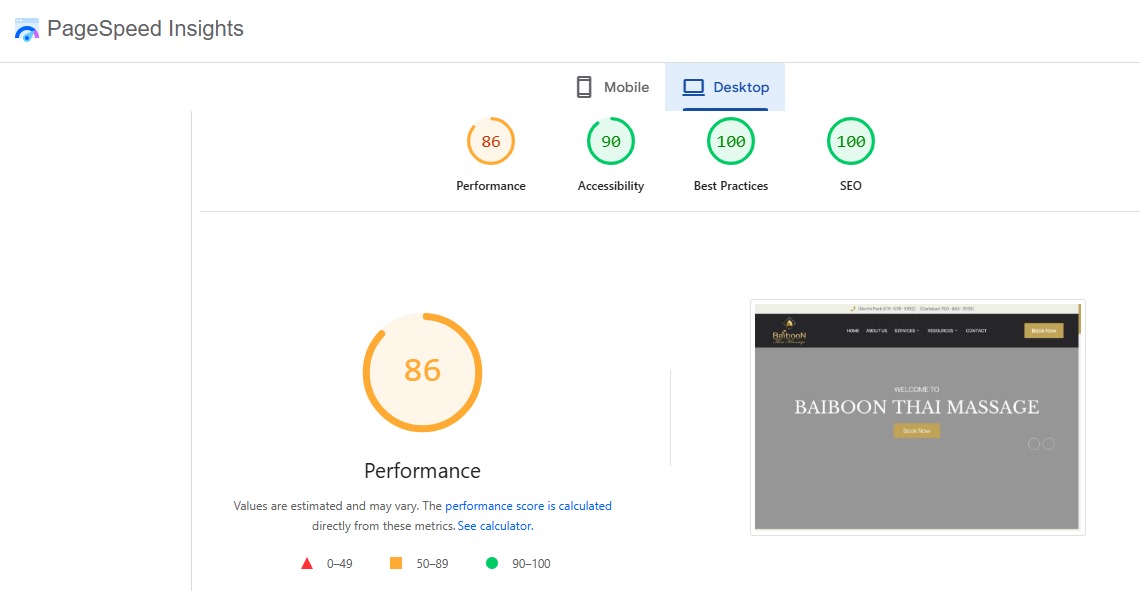
Task: Click the large Performance heading
Action: 422,471
